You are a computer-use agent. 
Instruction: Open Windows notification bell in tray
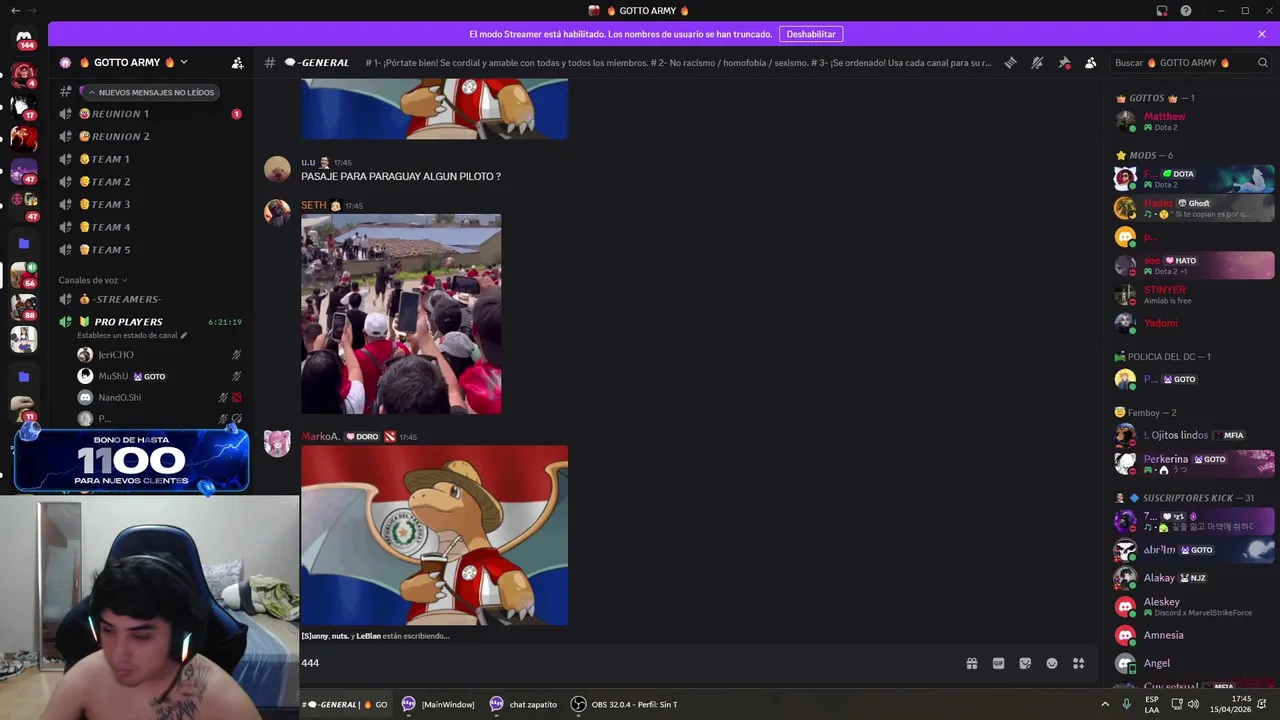click(x=1262, y=704)
